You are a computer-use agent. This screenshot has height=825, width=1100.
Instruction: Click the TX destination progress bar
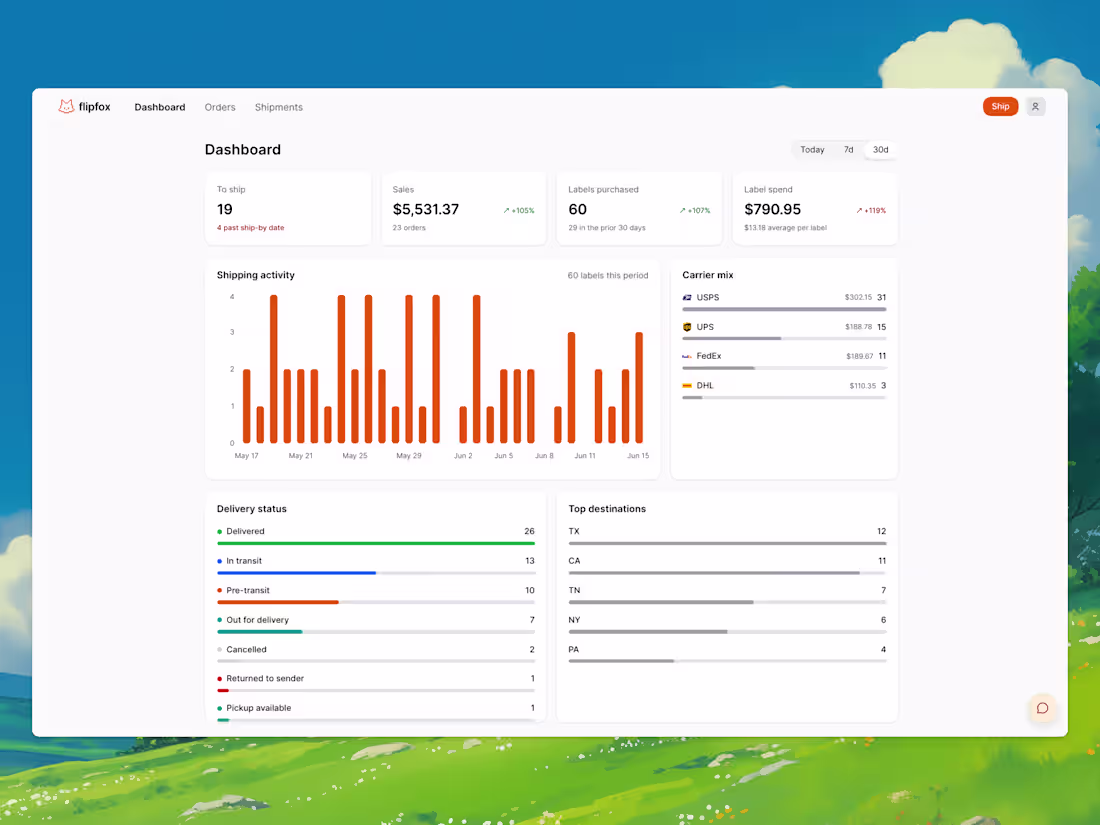(x=727, y=544)
